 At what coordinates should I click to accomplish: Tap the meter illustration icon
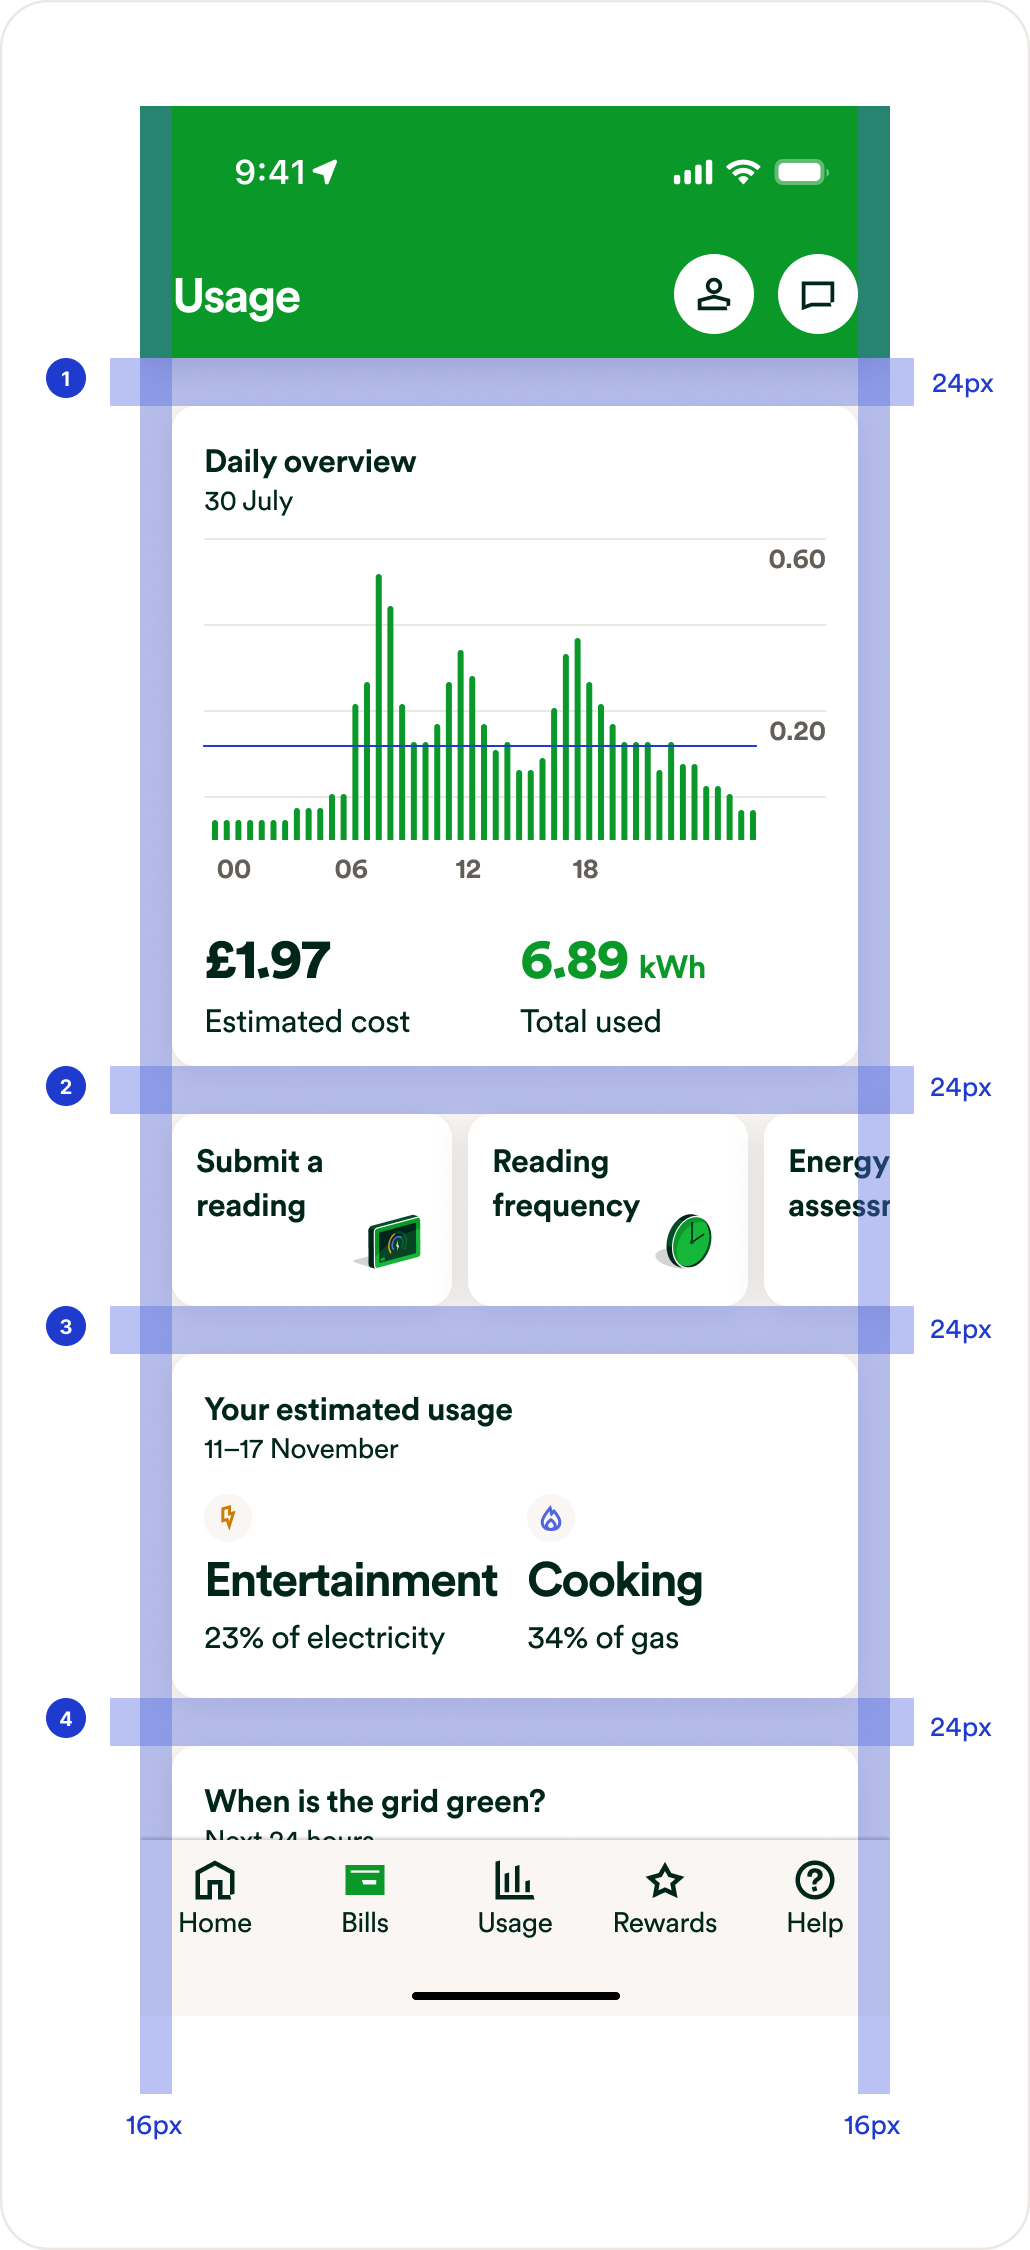click(395, 1241)
